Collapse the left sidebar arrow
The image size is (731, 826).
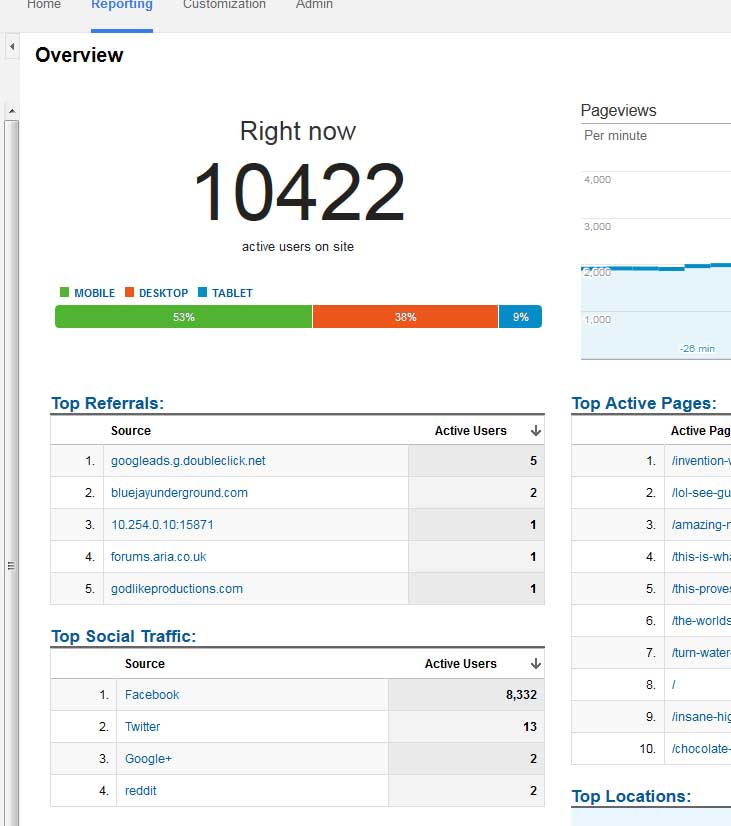coord(11,47)
